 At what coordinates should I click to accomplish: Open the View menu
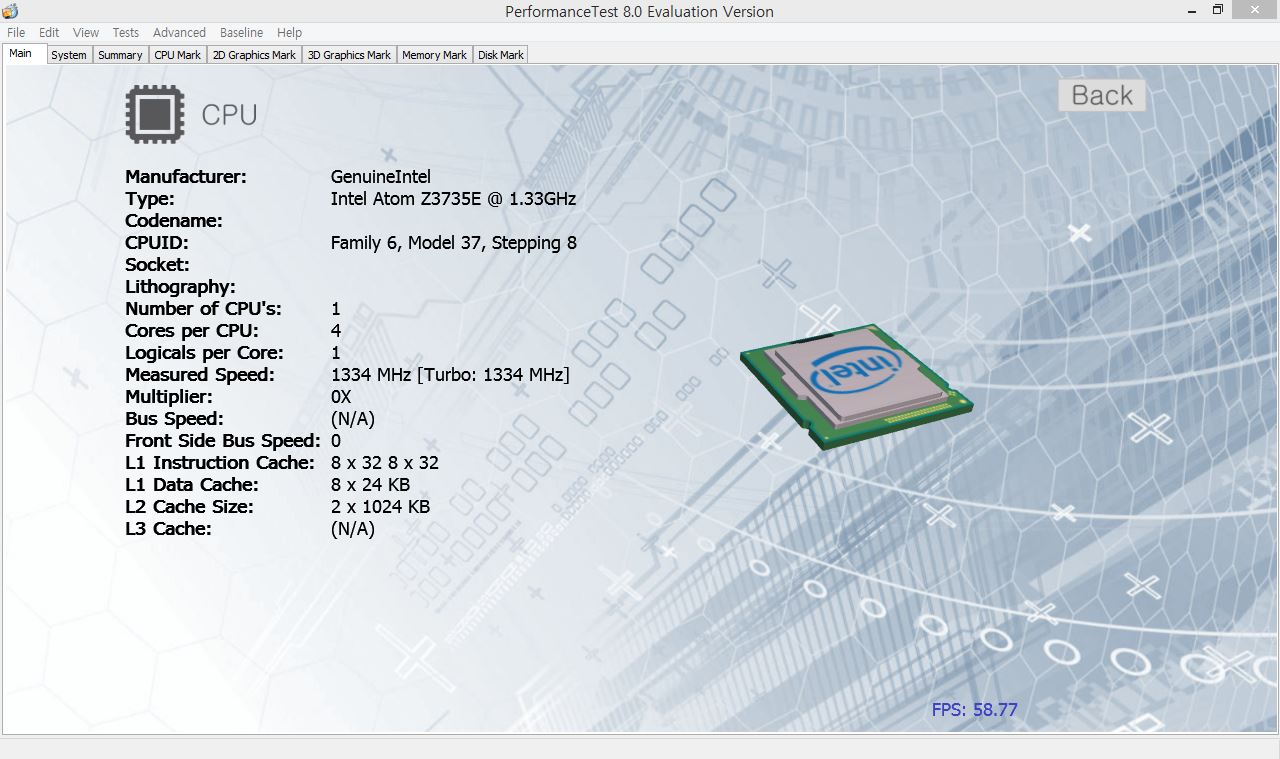point(86,32)
